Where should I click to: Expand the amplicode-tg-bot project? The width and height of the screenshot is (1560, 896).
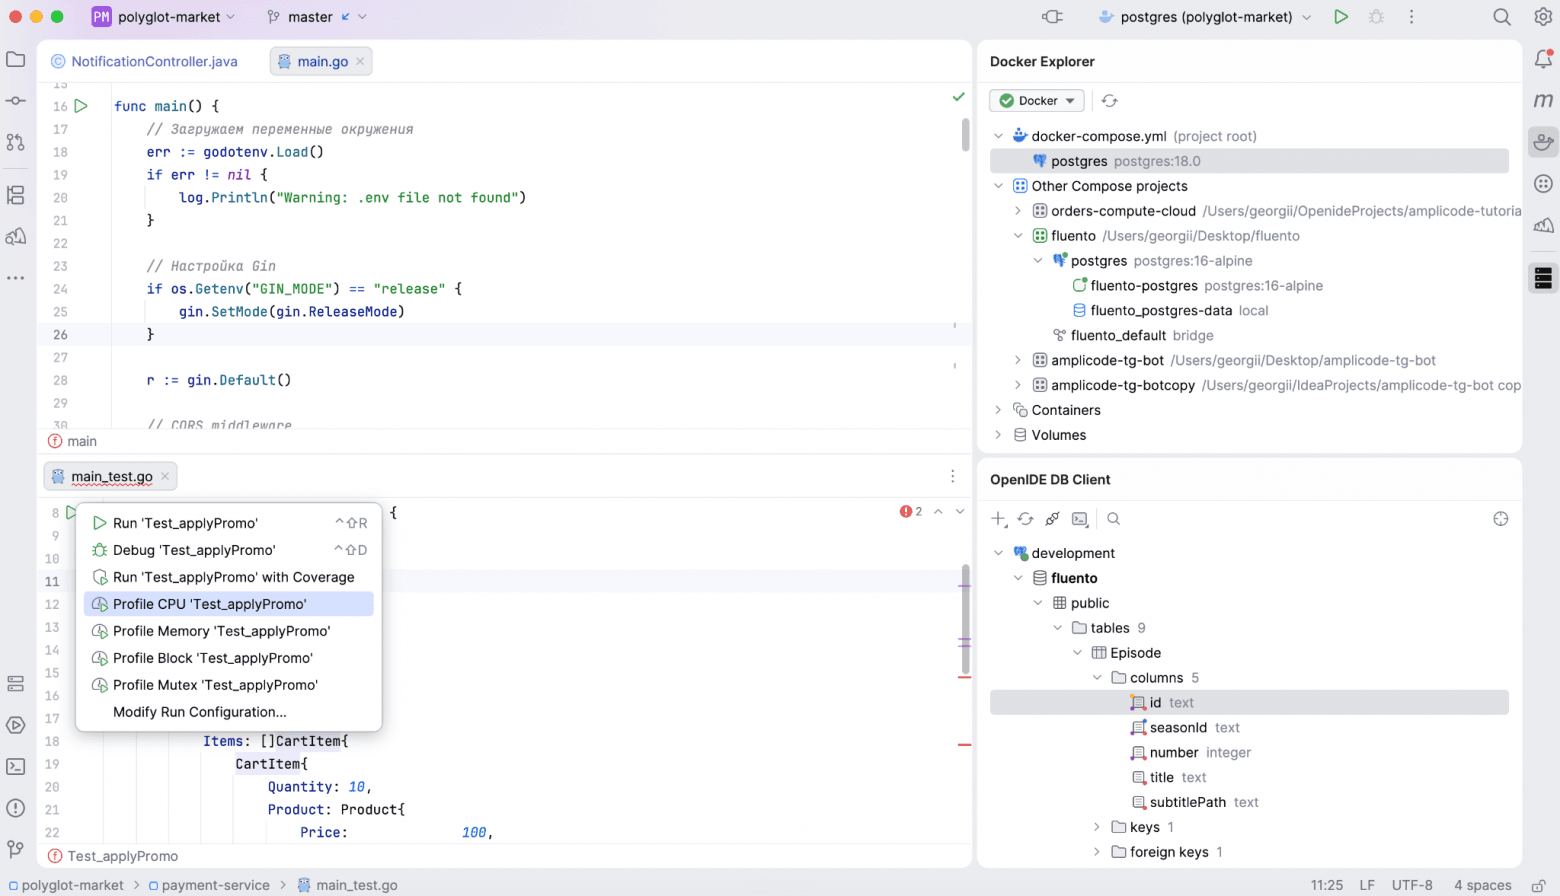[x=1018, y=360]
